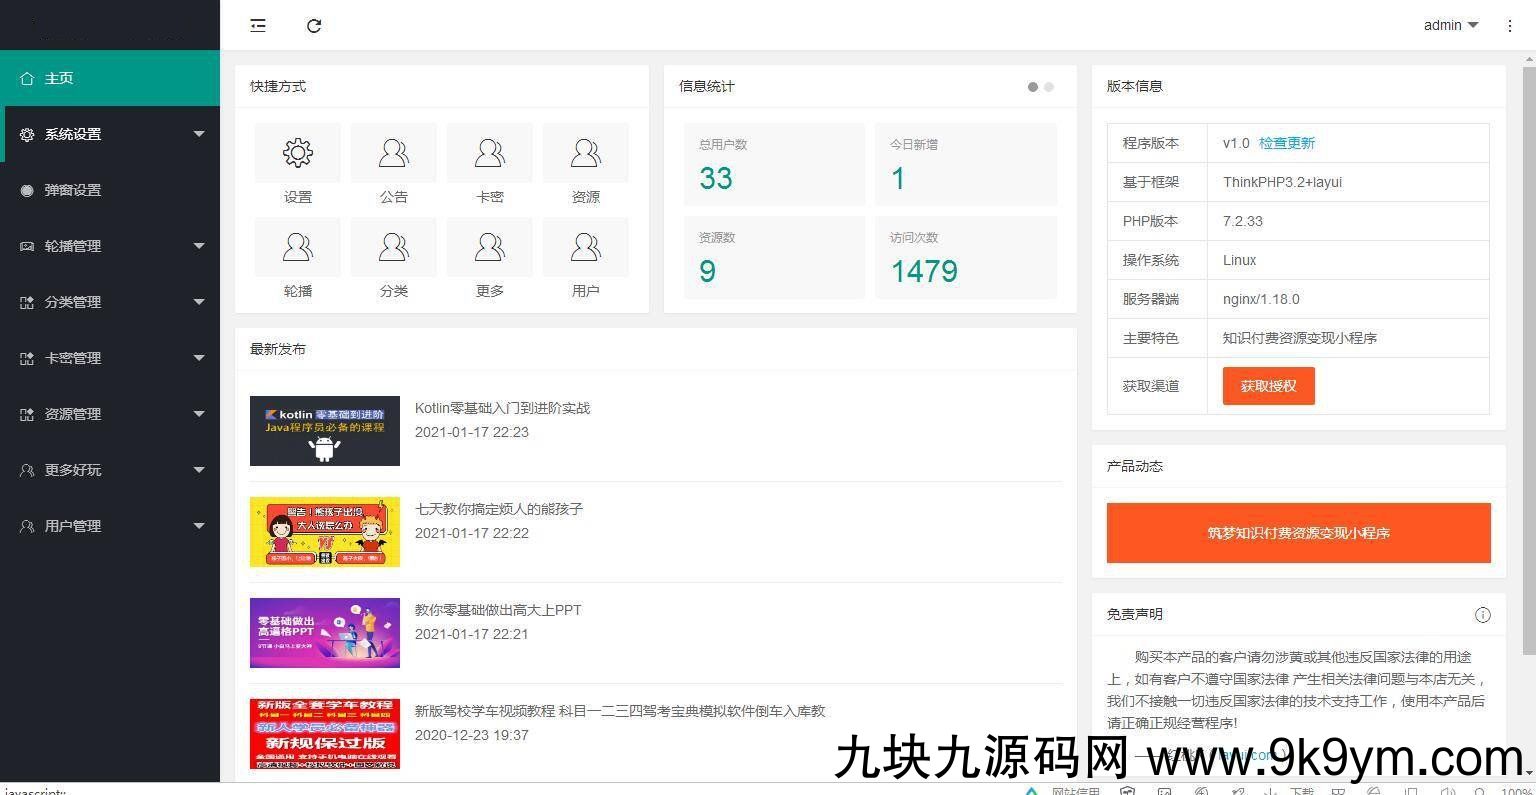Click the 检查更新 link
This screenshot has width=1536, height=795.
pyautogui.click(x=1286, y=143)
